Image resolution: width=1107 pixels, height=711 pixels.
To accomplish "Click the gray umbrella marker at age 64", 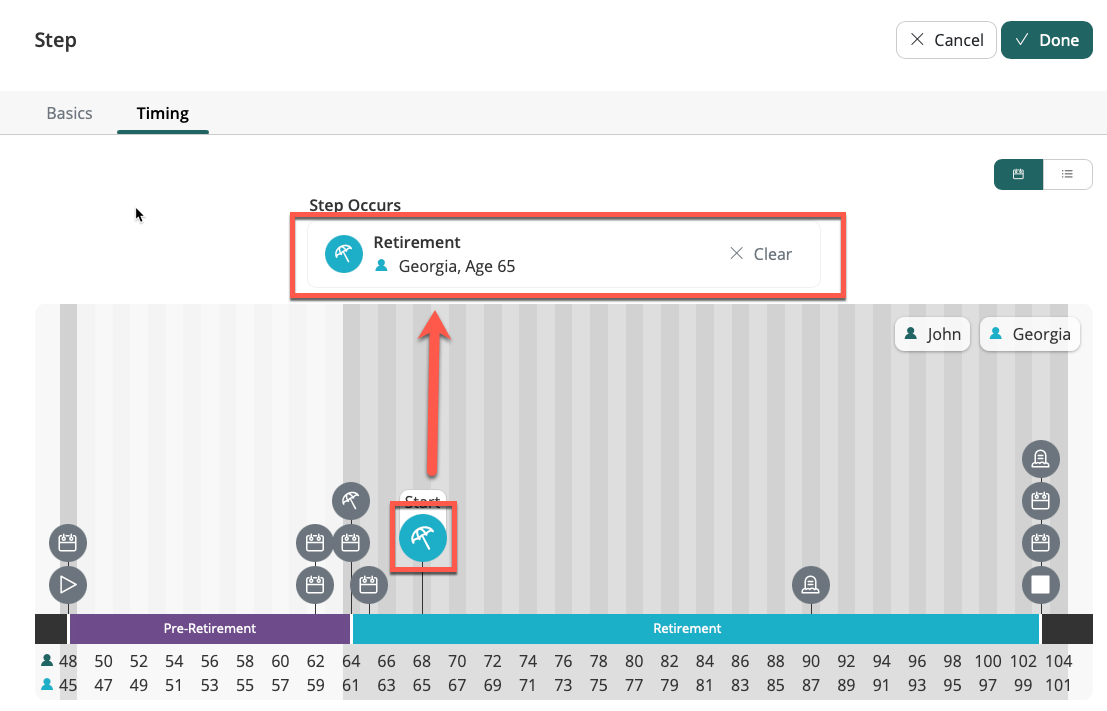I will [350, 501].
